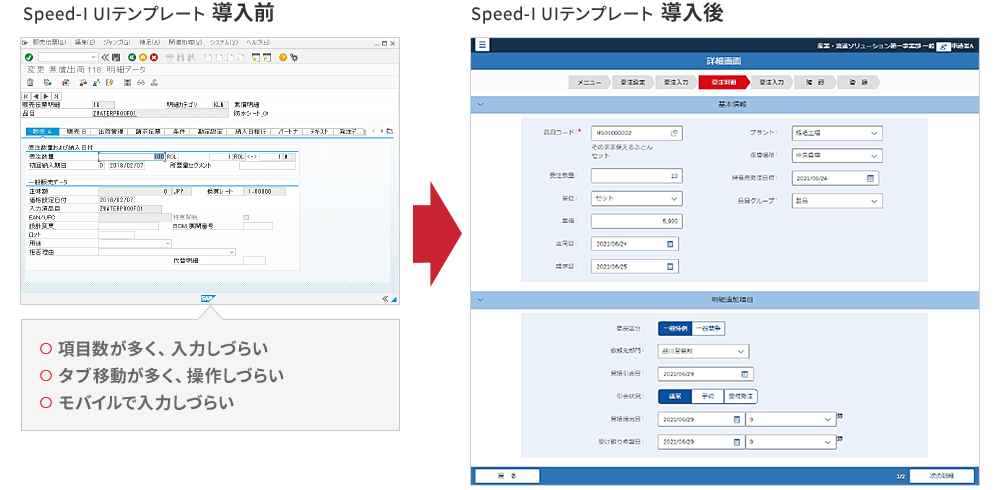The width and height of the screenshot is (1000, 490).
Task: Click the 次の明細 button in footer
Action: [941, 476]
